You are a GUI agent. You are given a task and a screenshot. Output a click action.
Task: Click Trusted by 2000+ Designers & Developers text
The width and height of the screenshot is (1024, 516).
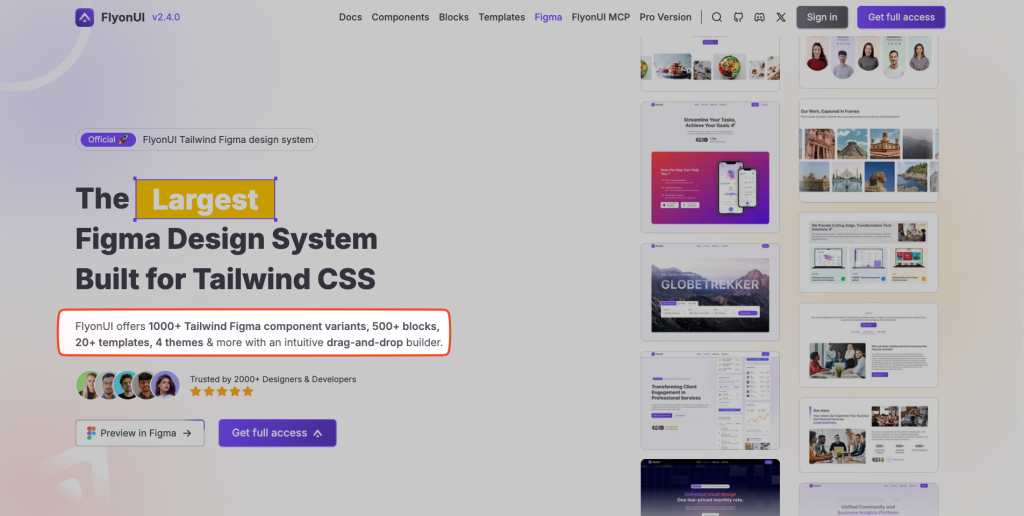pos(273,379)
